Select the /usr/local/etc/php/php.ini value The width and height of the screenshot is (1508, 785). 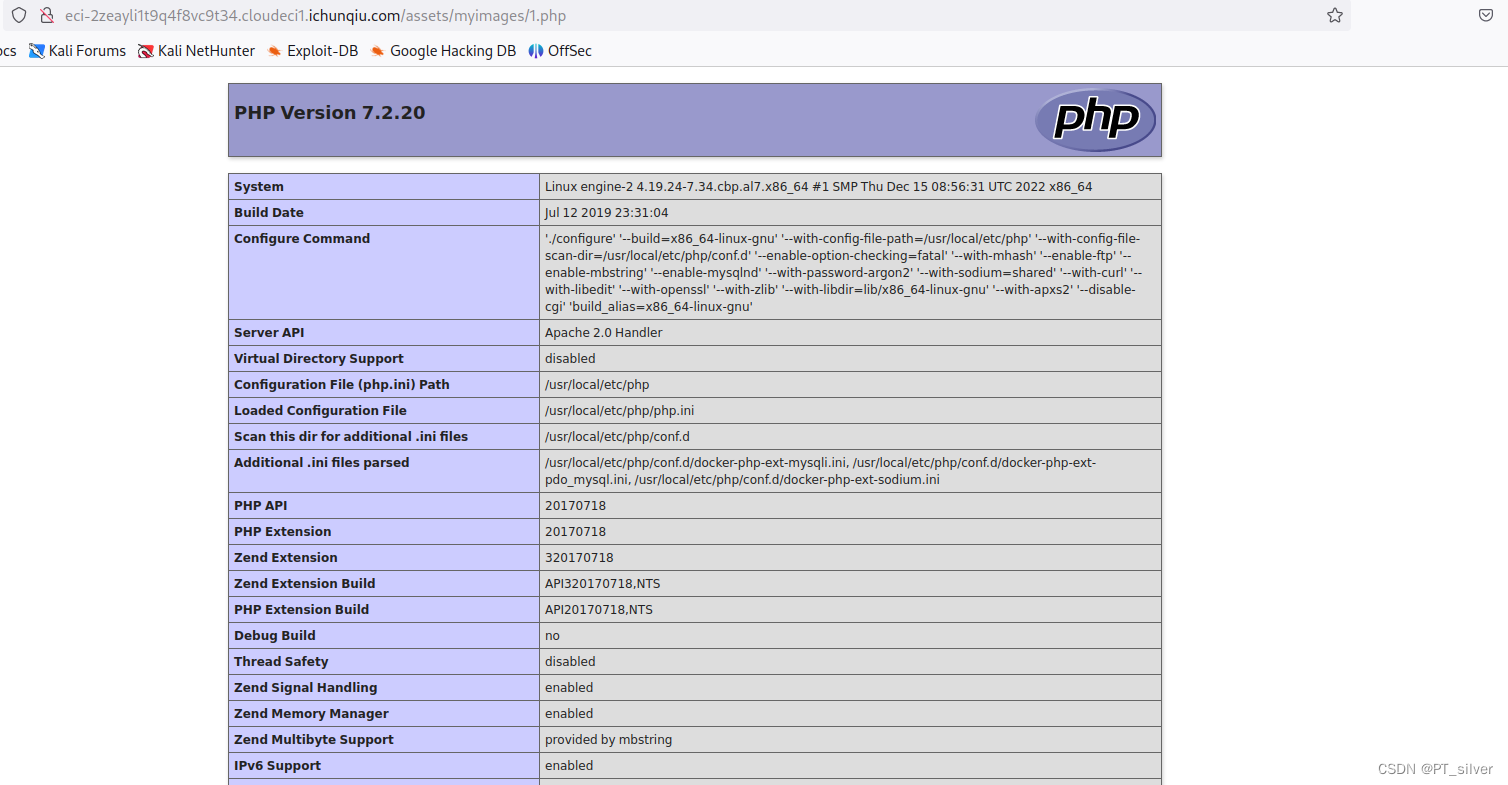(x=620, y=411)
